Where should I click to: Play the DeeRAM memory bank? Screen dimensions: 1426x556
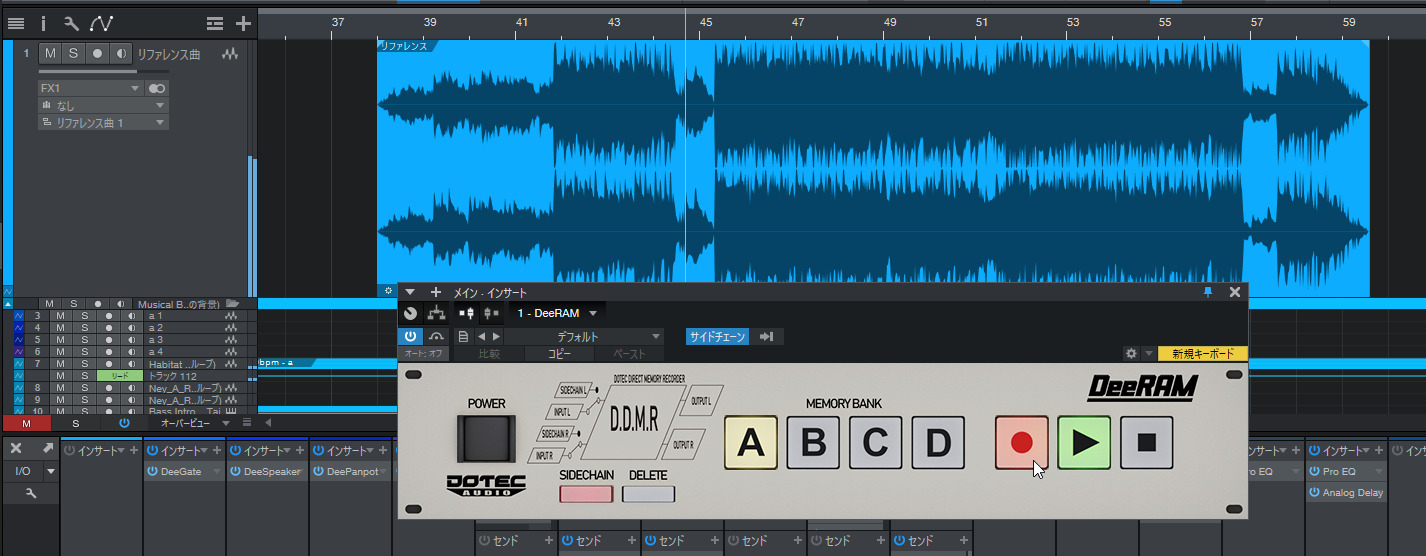coord(1084,443)
